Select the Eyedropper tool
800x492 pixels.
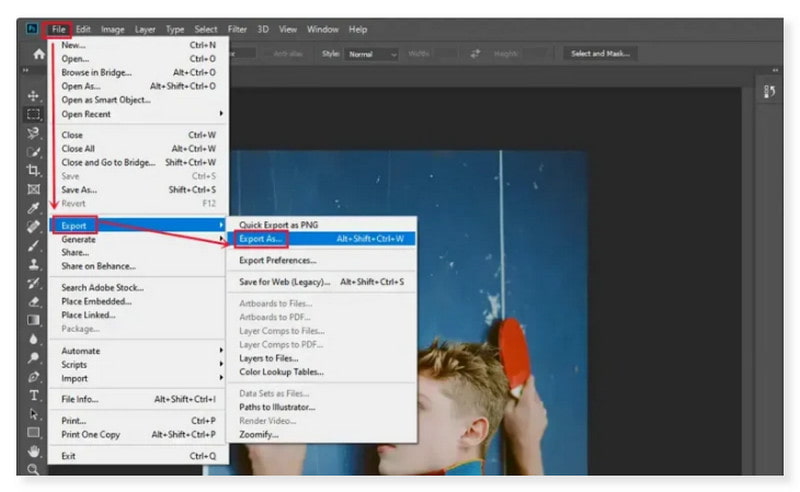tap(34, 208)
